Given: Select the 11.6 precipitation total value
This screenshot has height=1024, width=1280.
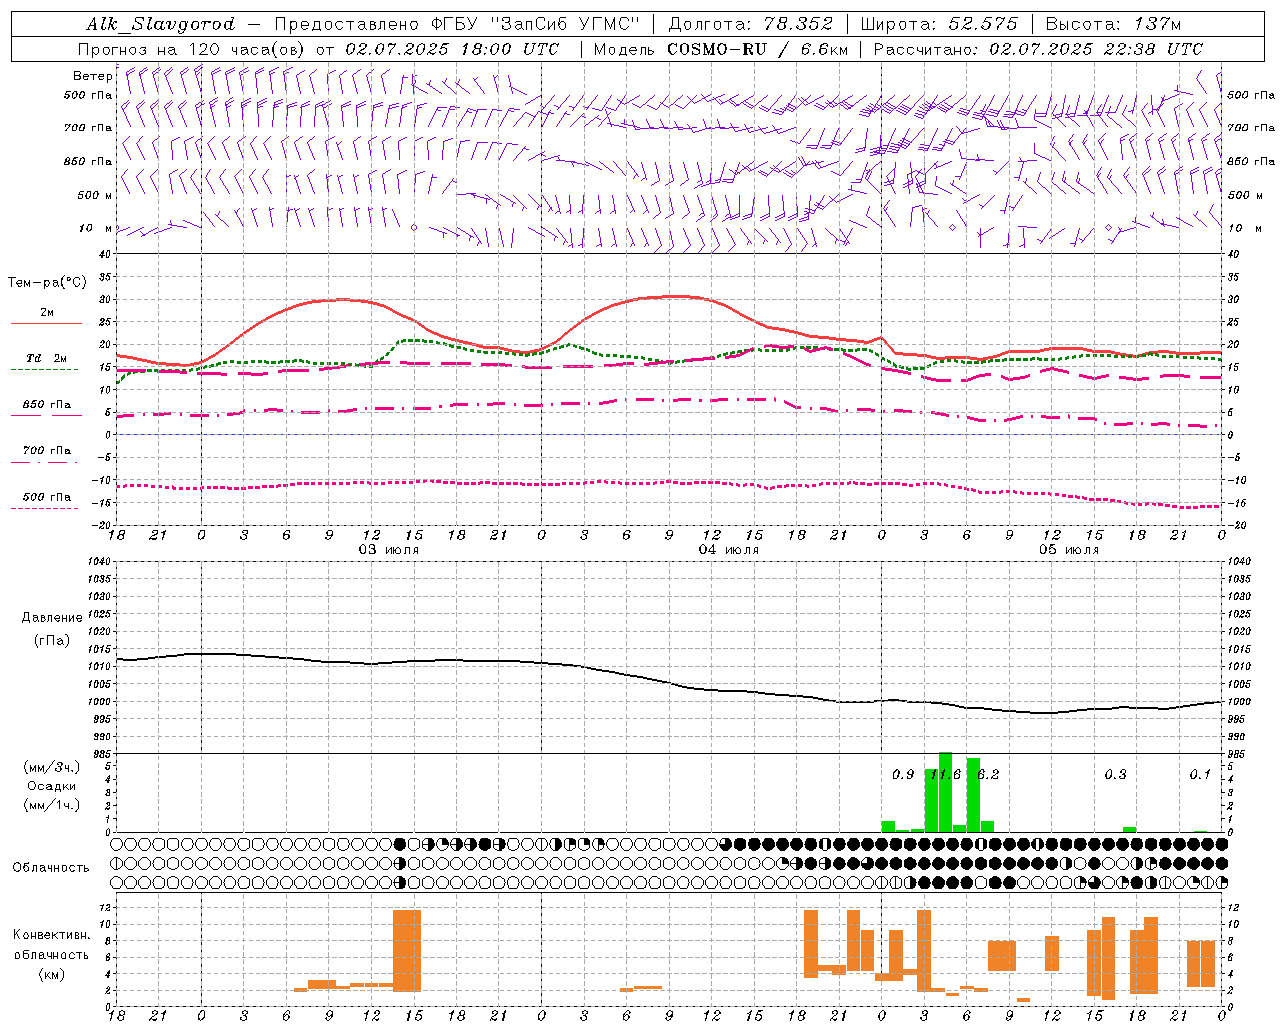Looking at the screenshot, I should 944,774.
